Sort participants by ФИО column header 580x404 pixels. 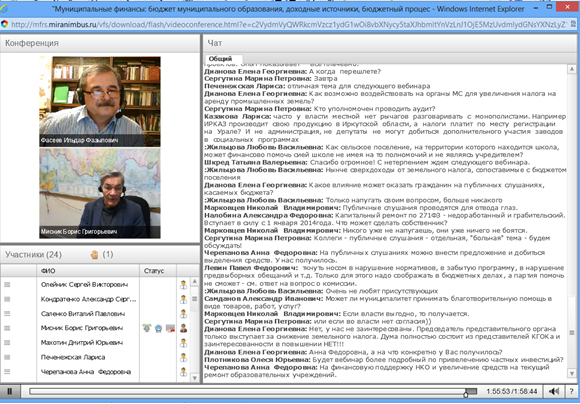(x=88, y=271)
